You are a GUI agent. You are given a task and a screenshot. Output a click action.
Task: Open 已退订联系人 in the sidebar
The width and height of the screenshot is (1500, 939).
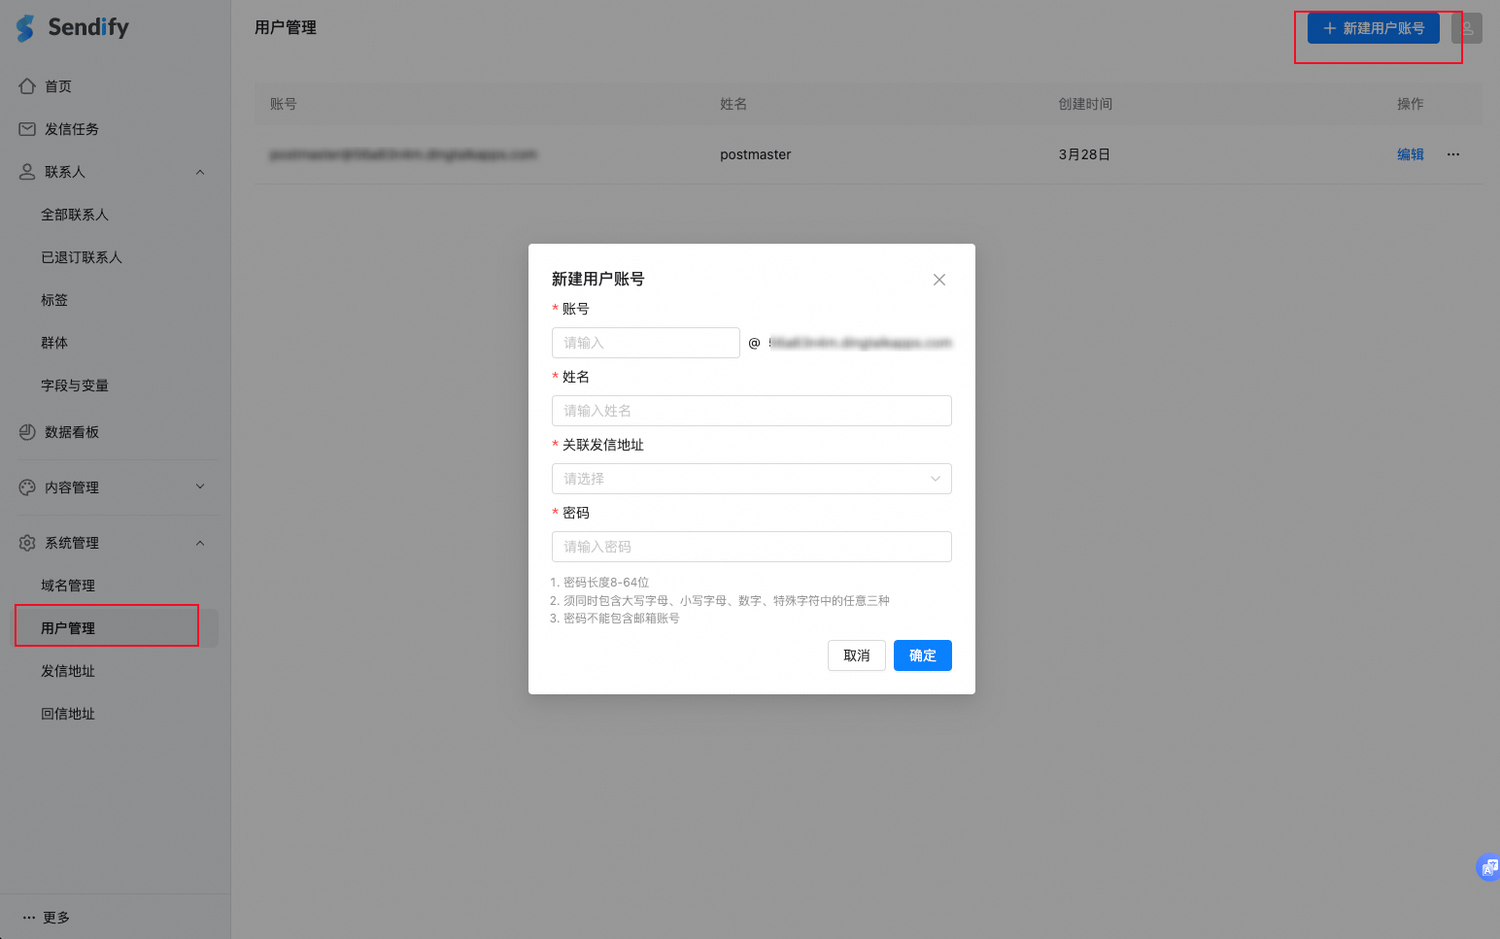click(x=82, y=258)
